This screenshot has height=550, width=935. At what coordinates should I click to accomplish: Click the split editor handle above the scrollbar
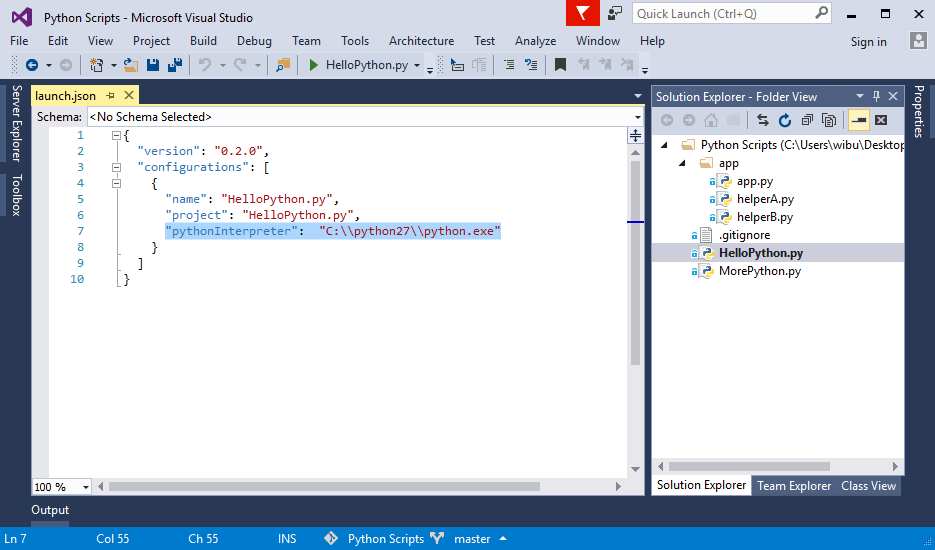click(635, 135)
